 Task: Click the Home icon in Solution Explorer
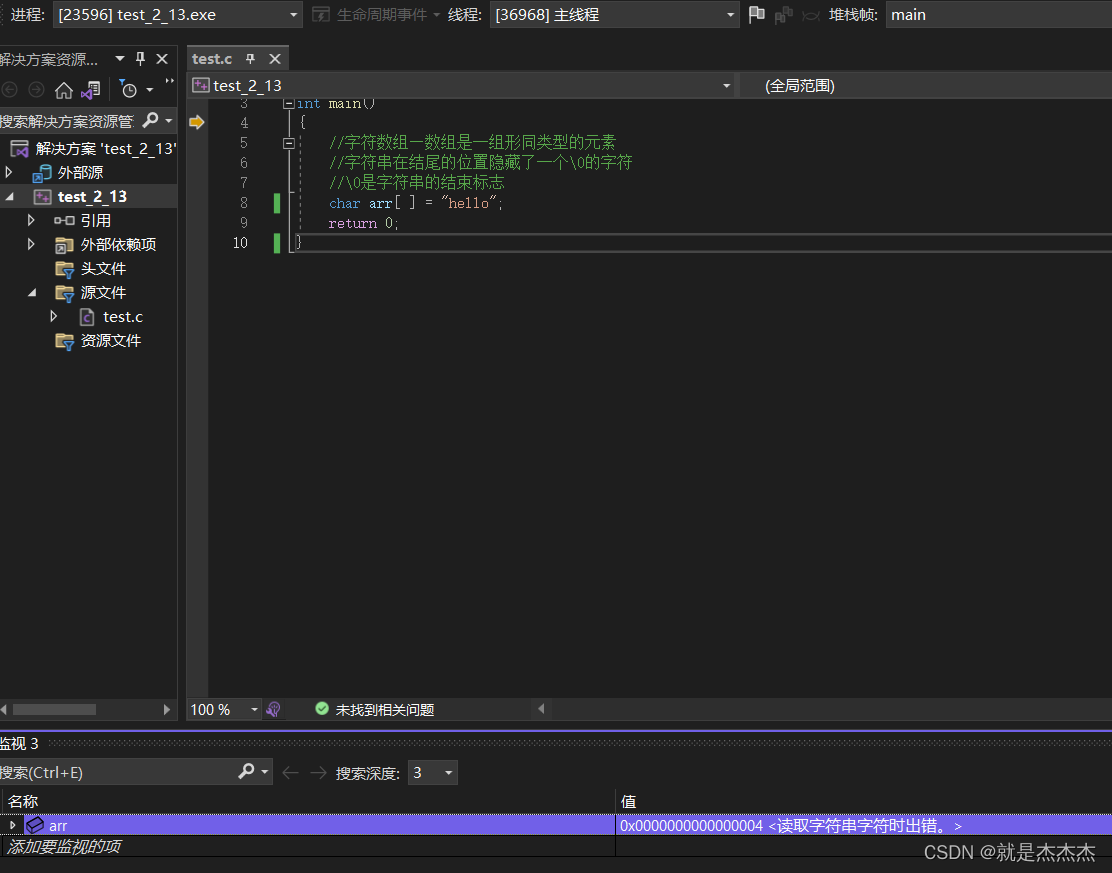tap(64, 90)
